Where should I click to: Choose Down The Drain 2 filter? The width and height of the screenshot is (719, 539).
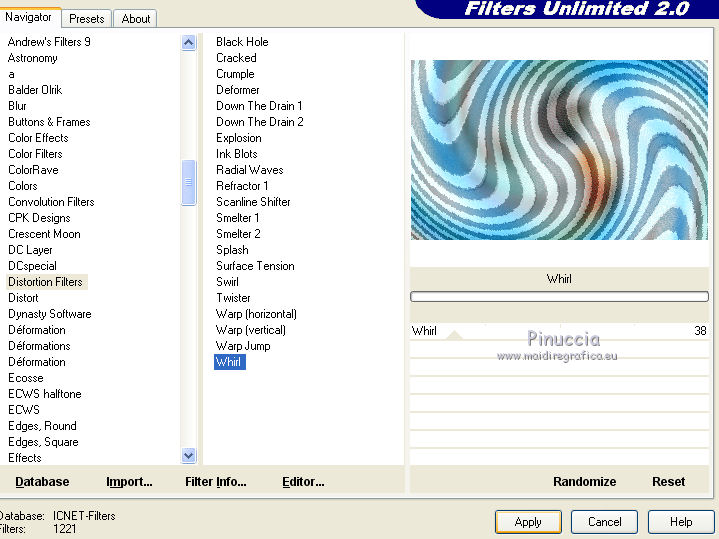260,122
